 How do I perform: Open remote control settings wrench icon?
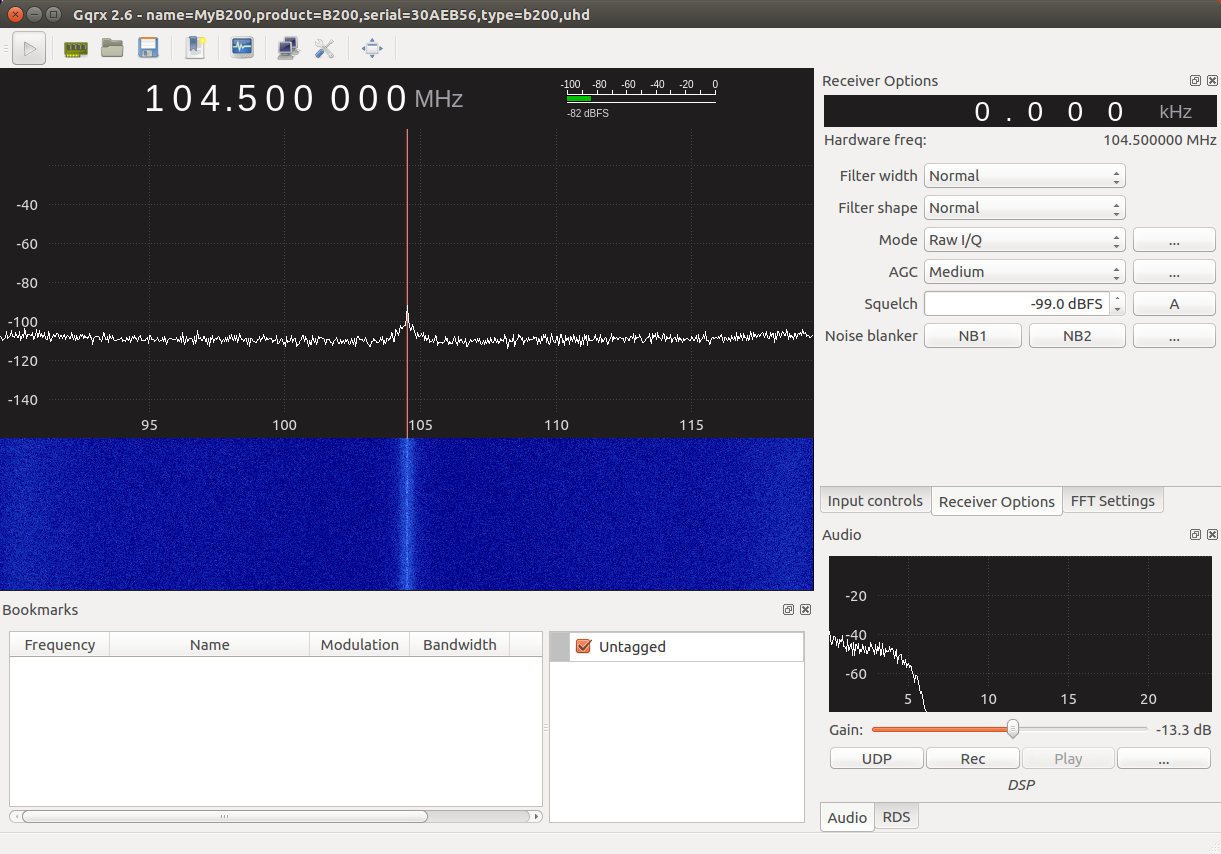[x=324, y=48]
